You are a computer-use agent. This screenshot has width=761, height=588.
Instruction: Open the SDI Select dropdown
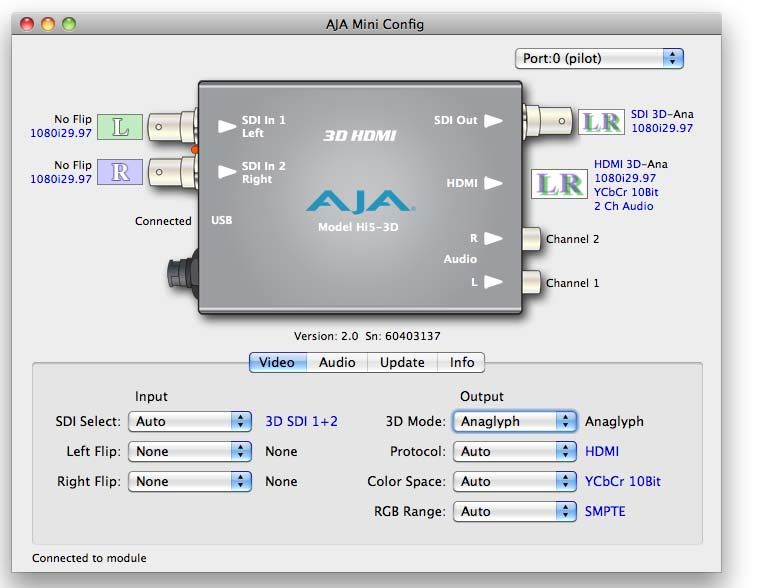click(x=190, y=421)
